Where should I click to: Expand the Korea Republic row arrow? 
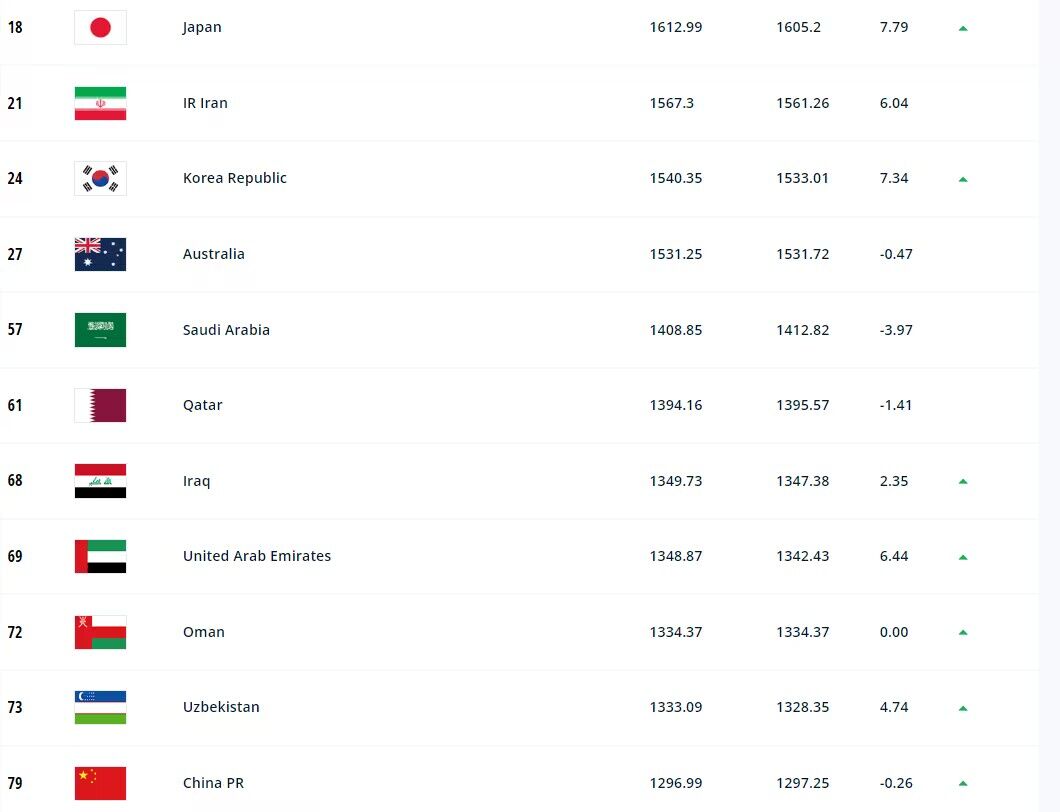tap(963, 179)
